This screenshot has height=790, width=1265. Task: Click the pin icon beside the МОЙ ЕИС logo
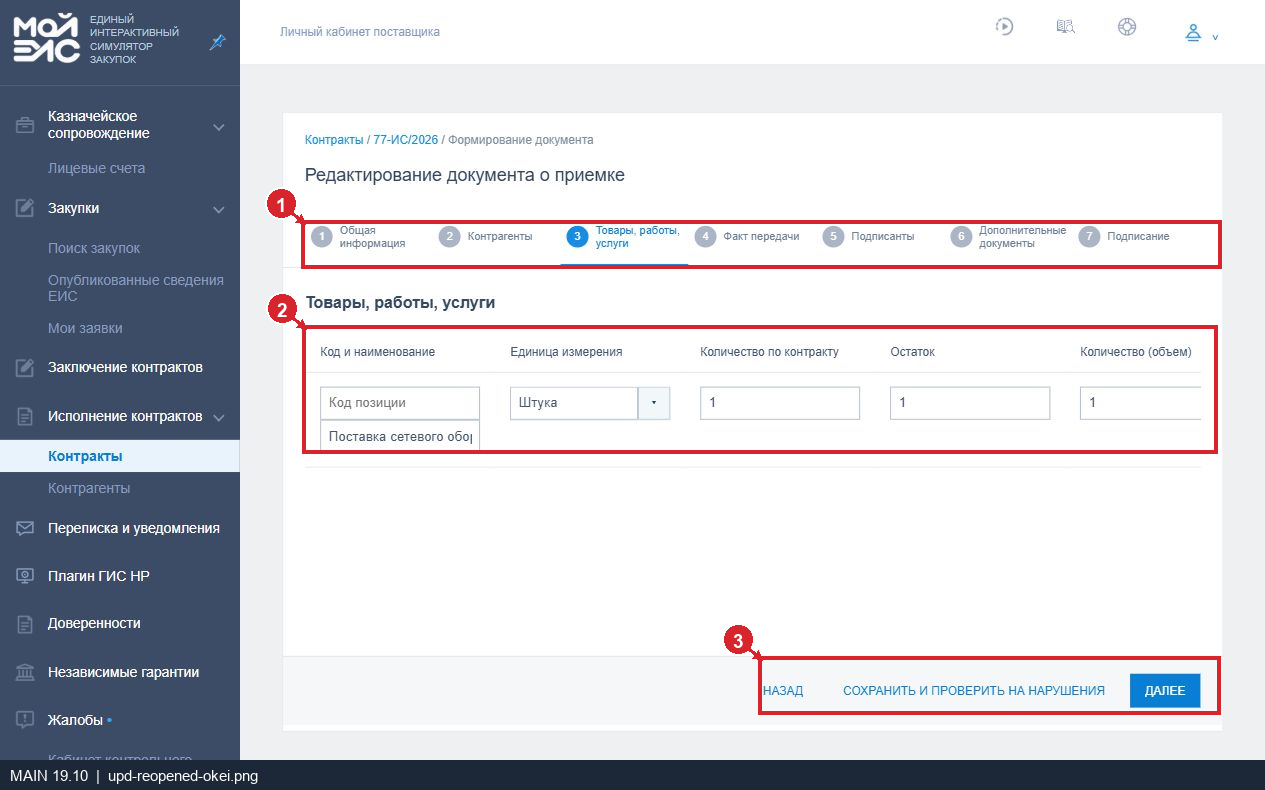[x=217, y=42]
